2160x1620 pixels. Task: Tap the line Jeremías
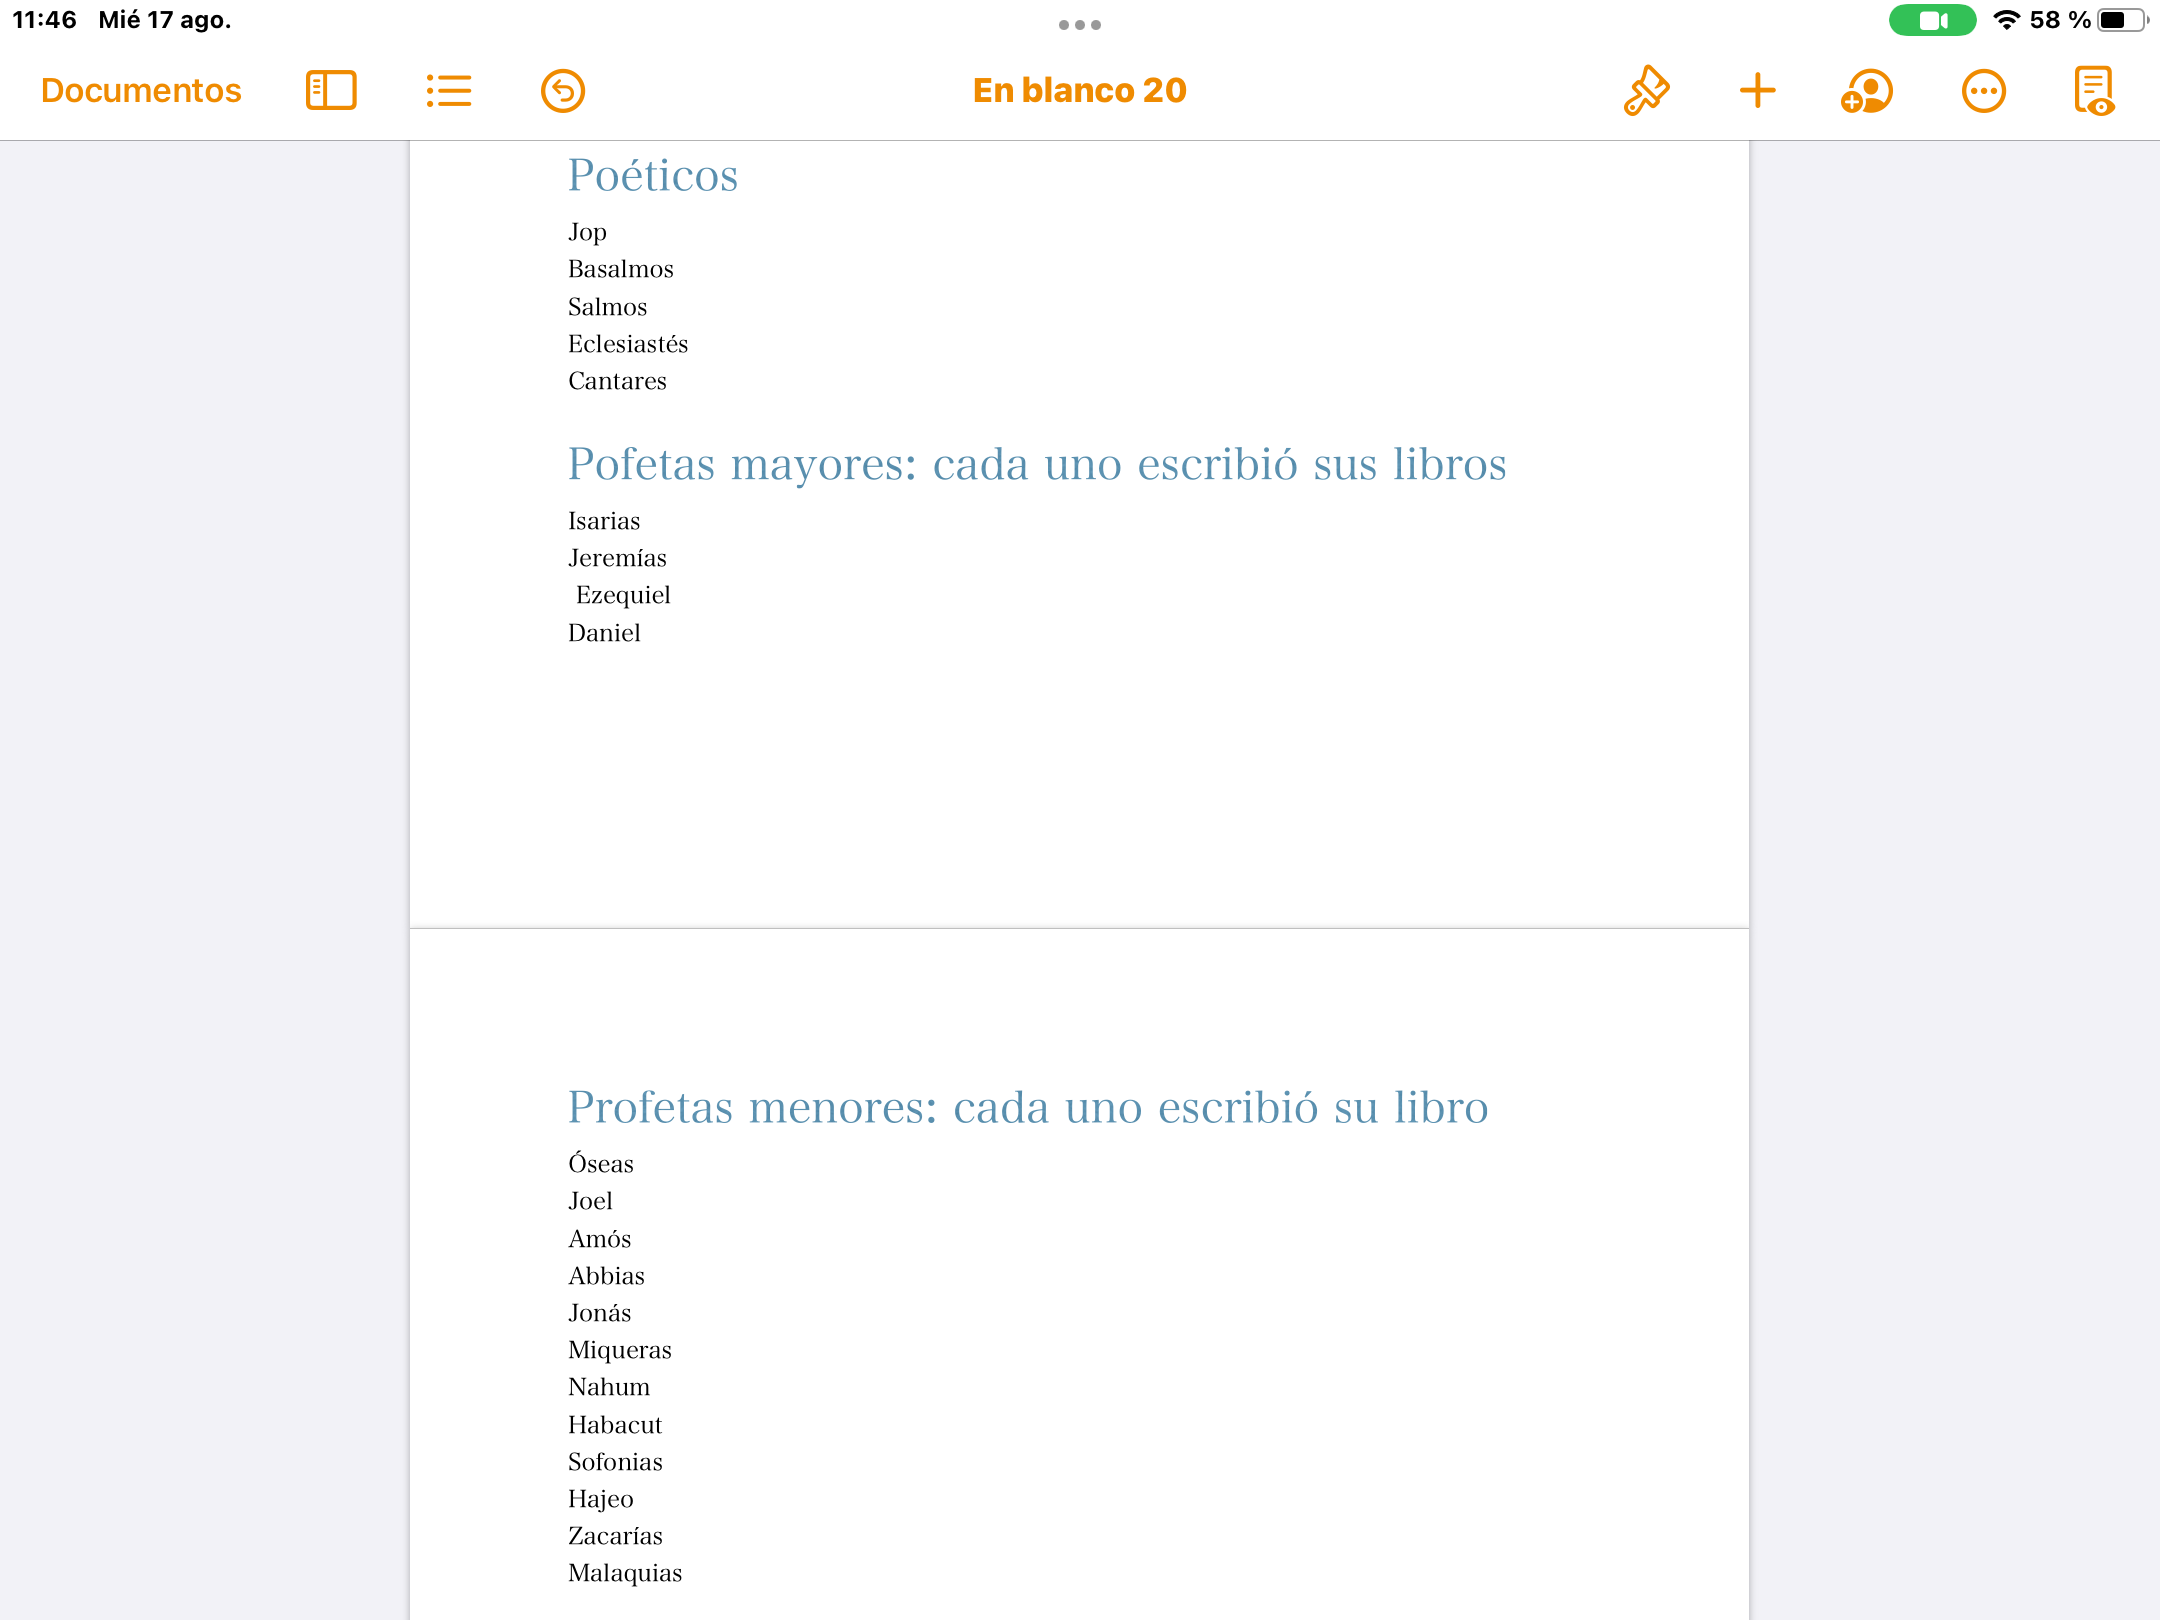(x=617, y=558)
